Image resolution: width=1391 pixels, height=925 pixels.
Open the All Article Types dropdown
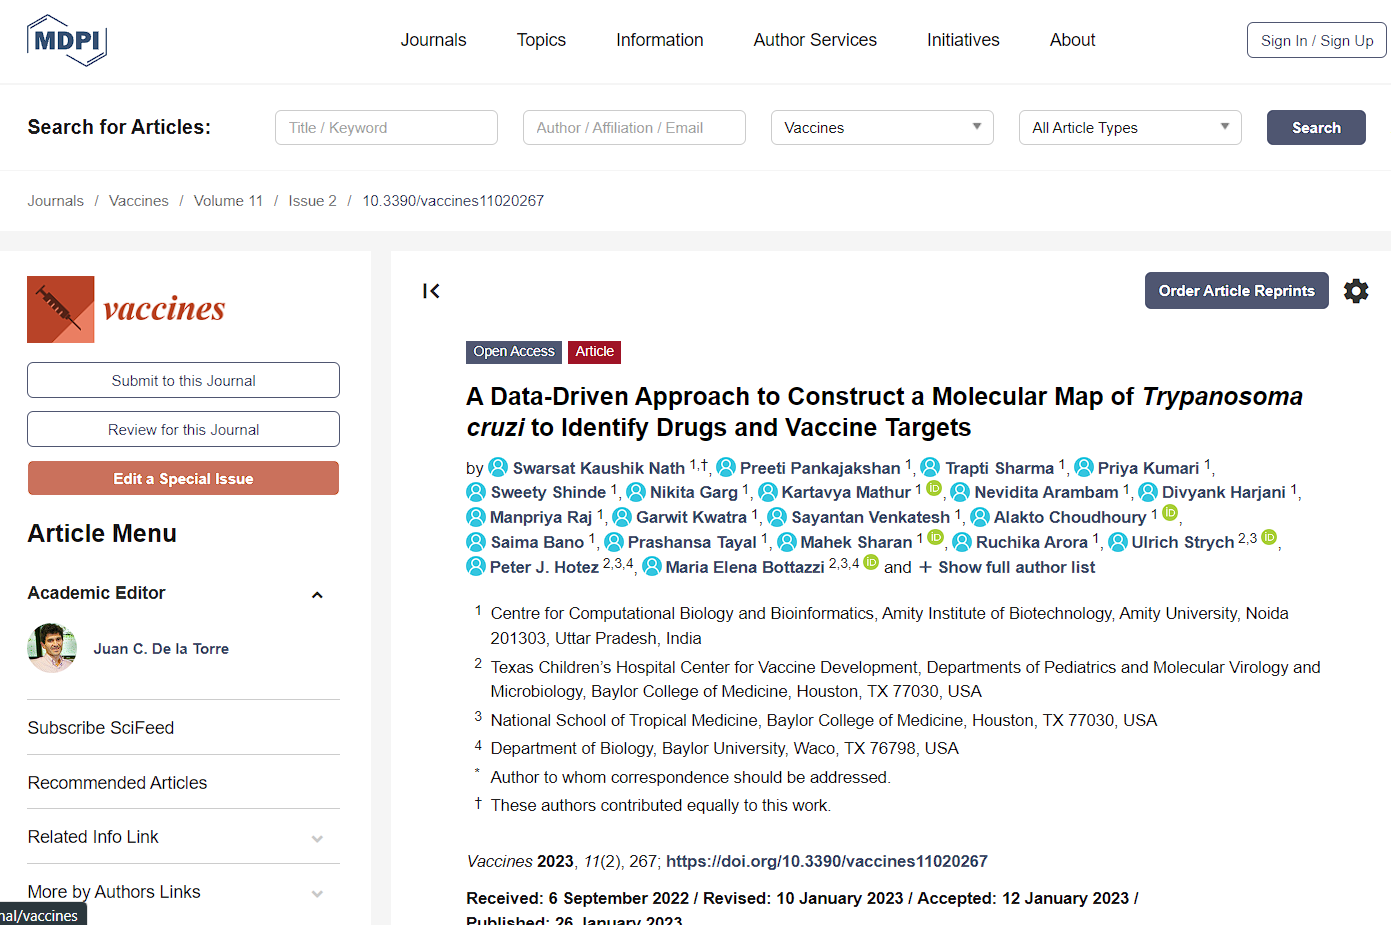(1130, 128)
